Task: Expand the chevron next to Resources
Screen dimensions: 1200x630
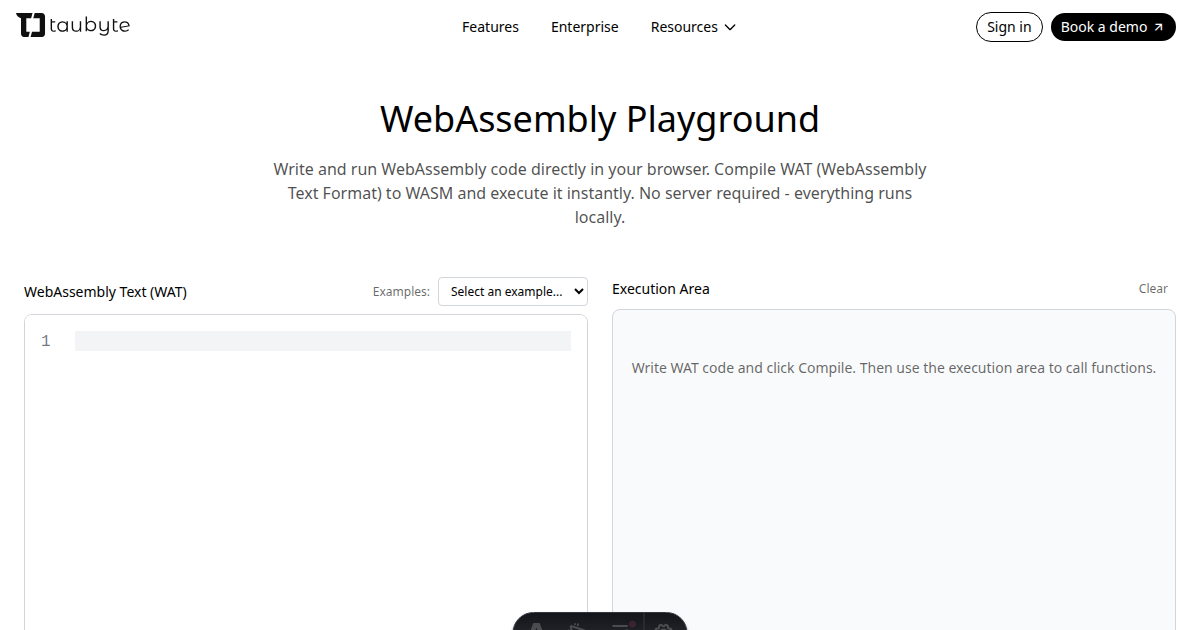Action: tap(730, 27)
